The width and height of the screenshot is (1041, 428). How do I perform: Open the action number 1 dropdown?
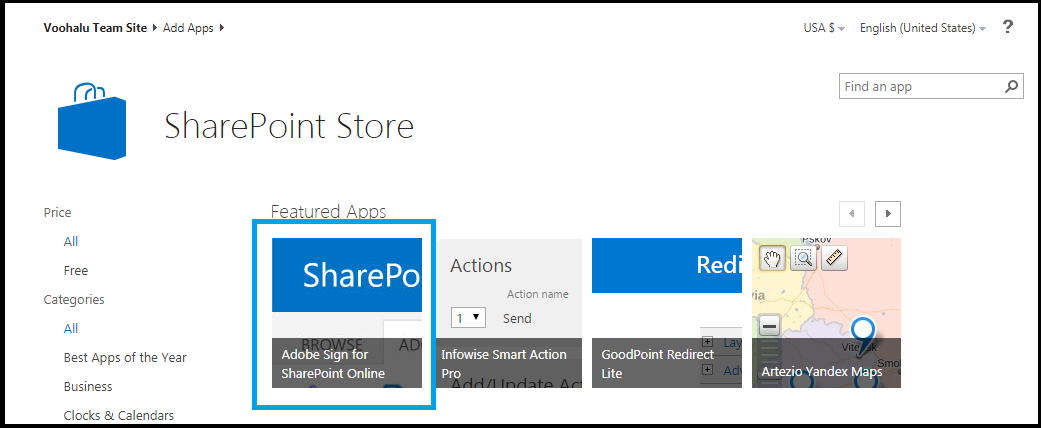coord(468,318)
